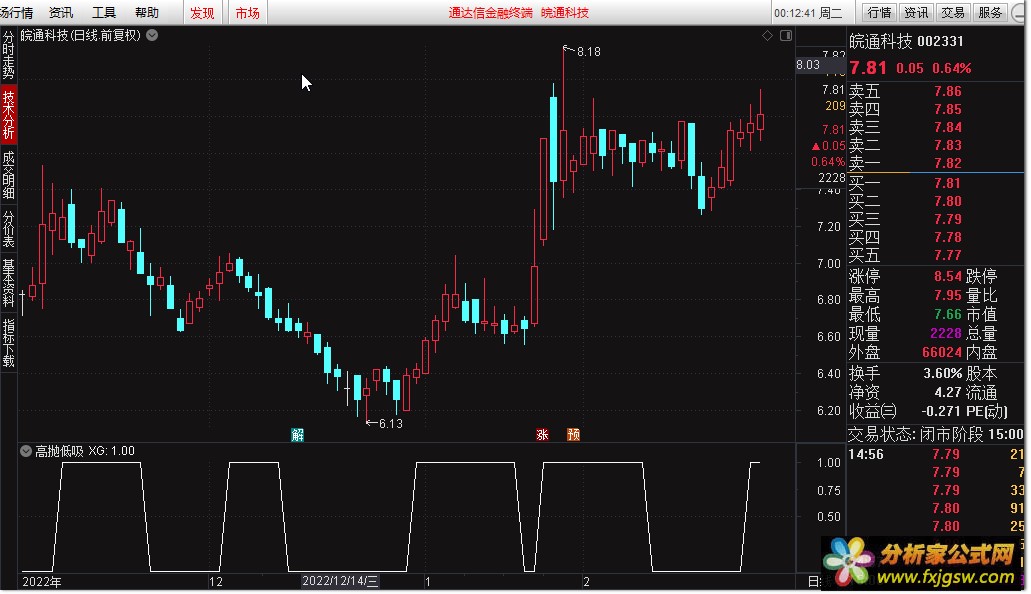Image resolution: width=1031 pixels, height=594 pixels.
Task: Click the 高抛低吸 XG: 1.00 indicator label
Action: [x=85, y=451]
